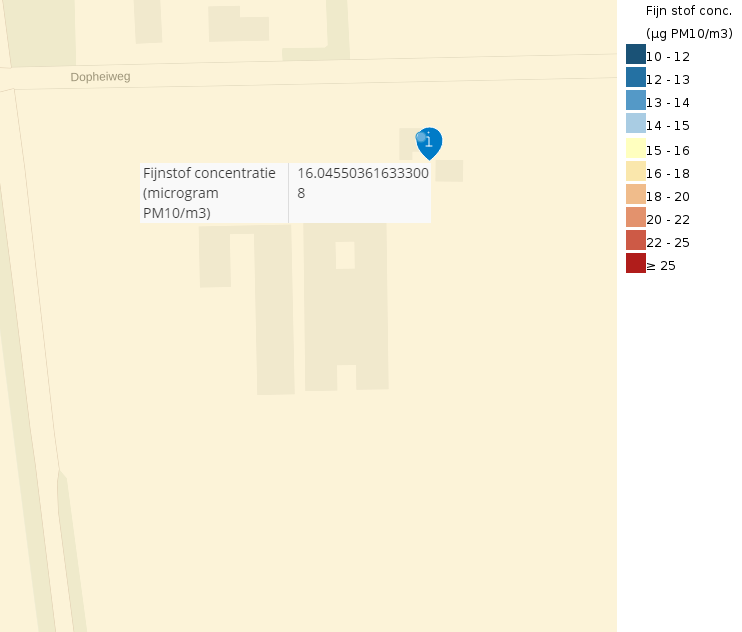Click the ≥ 25 legend label

point(661,266)
